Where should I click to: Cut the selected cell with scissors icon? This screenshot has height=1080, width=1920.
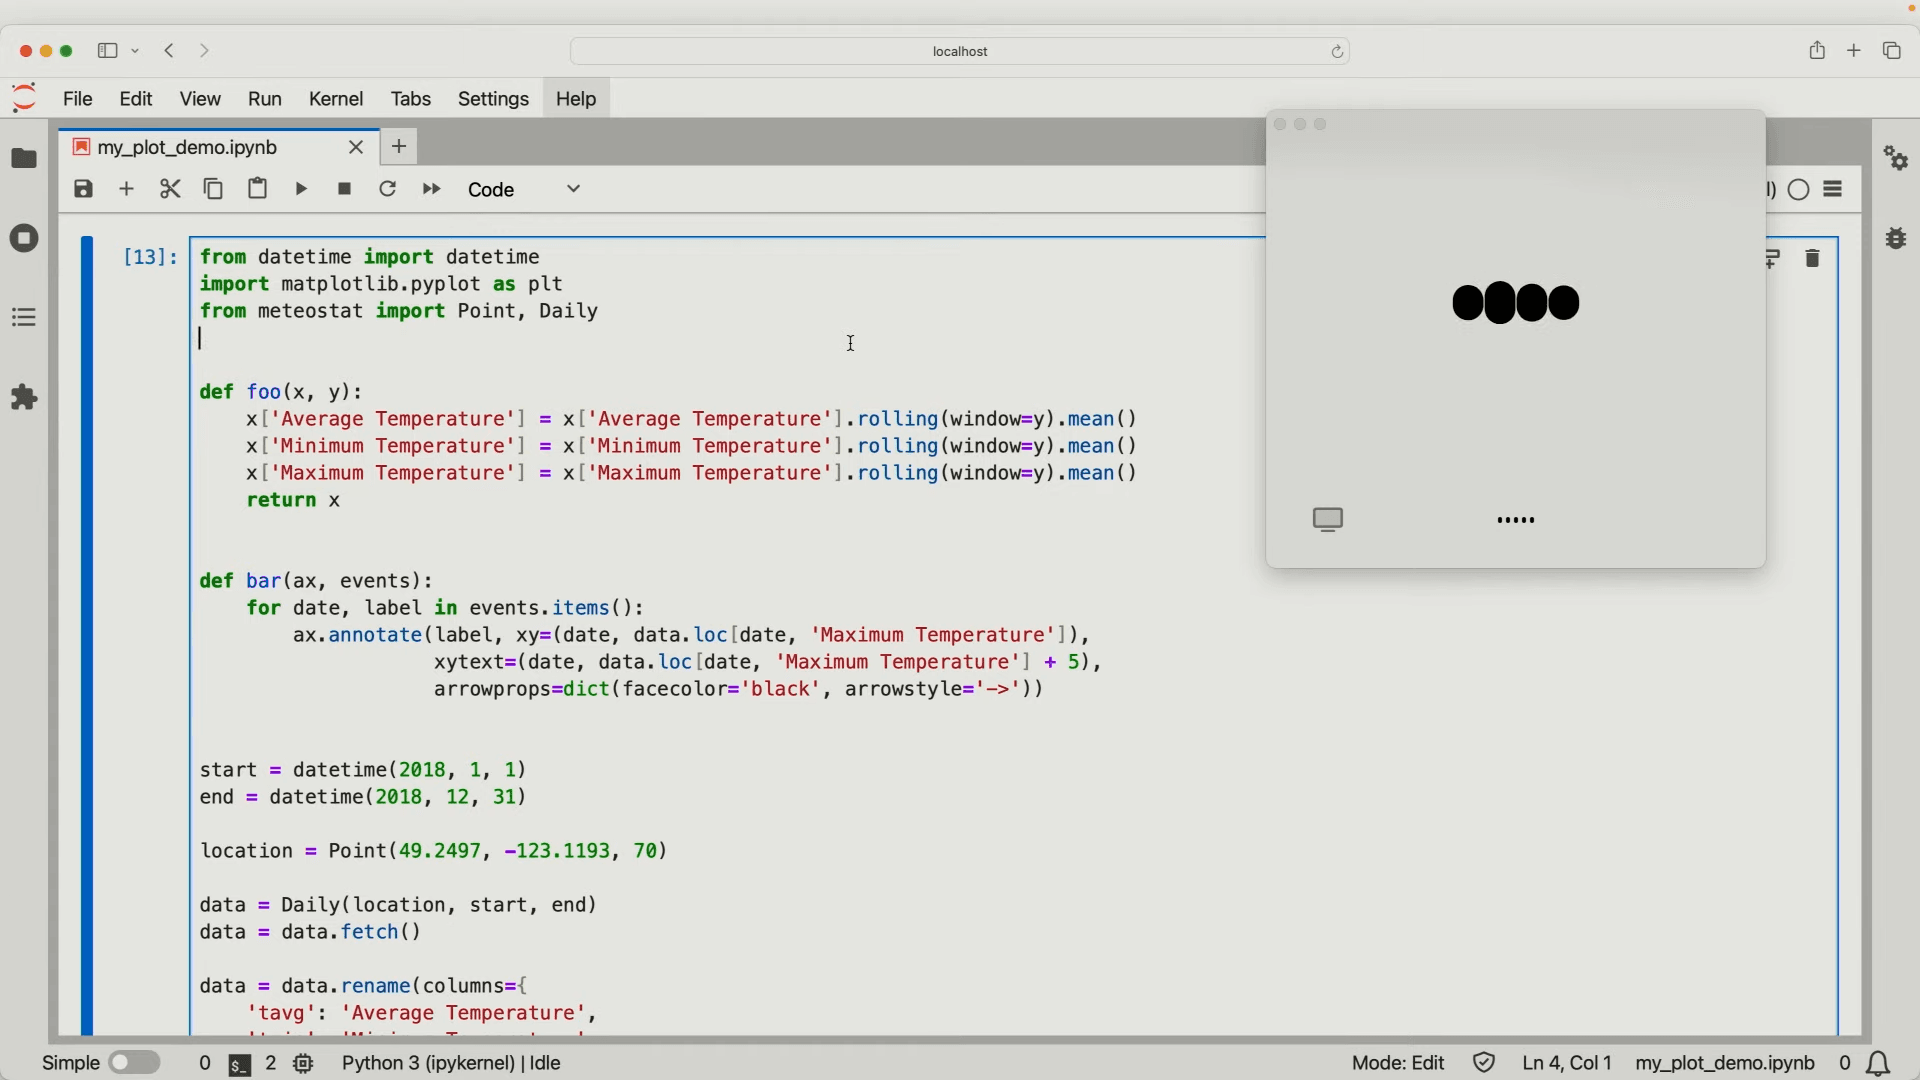171,189
